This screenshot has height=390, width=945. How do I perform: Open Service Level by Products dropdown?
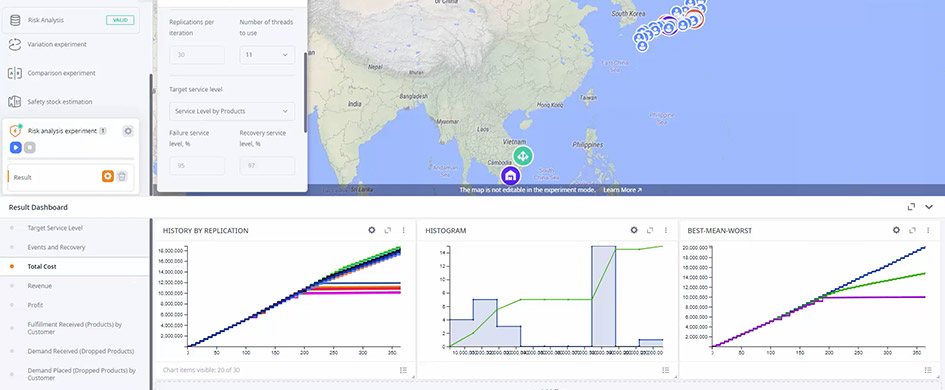tap(232, 112)
